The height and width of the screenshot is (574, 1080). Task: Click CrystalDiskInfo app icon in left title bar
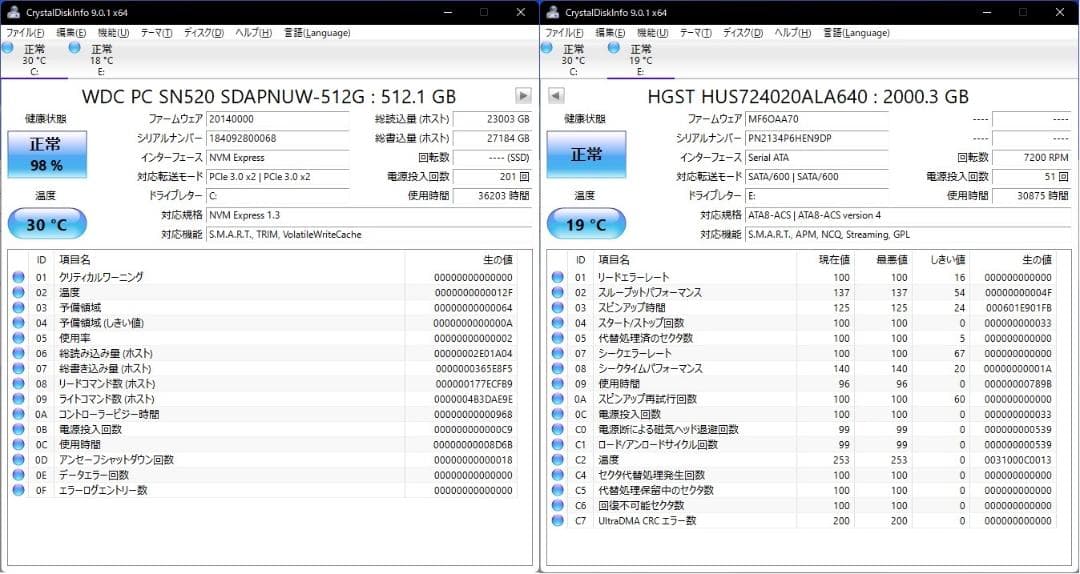(12, 12)
